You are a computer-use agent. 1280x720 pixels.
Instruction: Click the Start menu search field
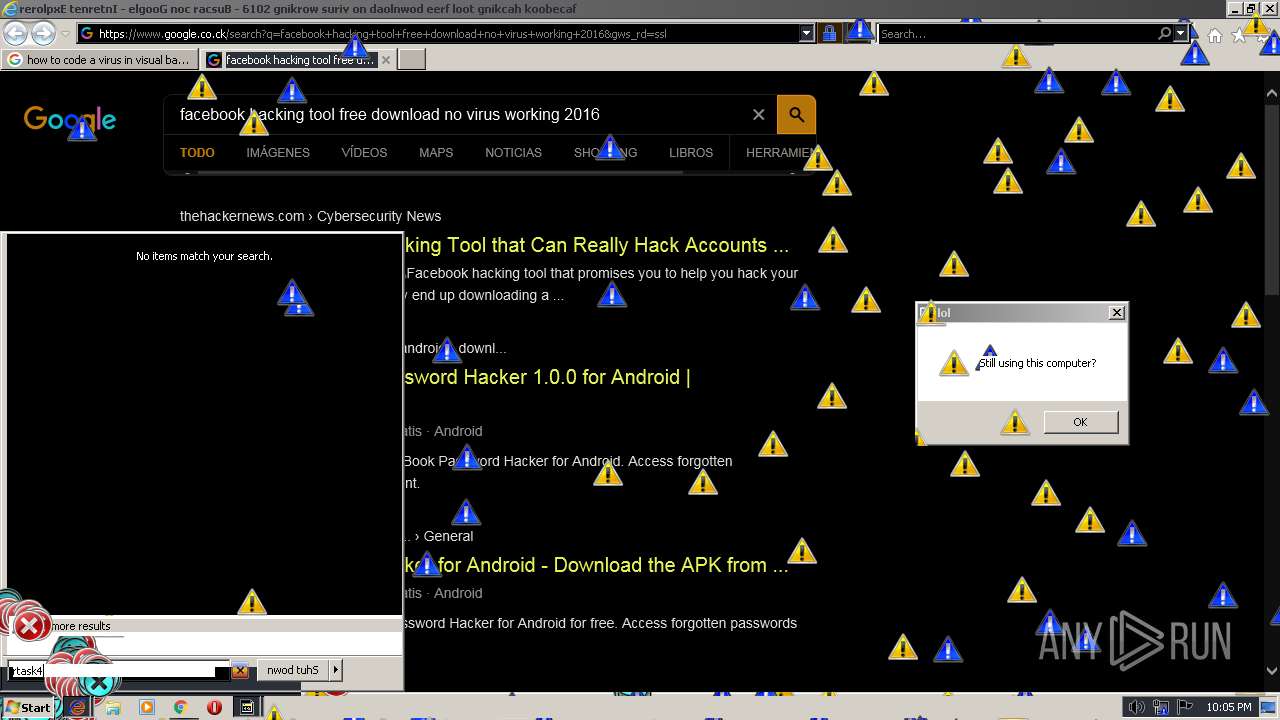[x=118, y=671]
